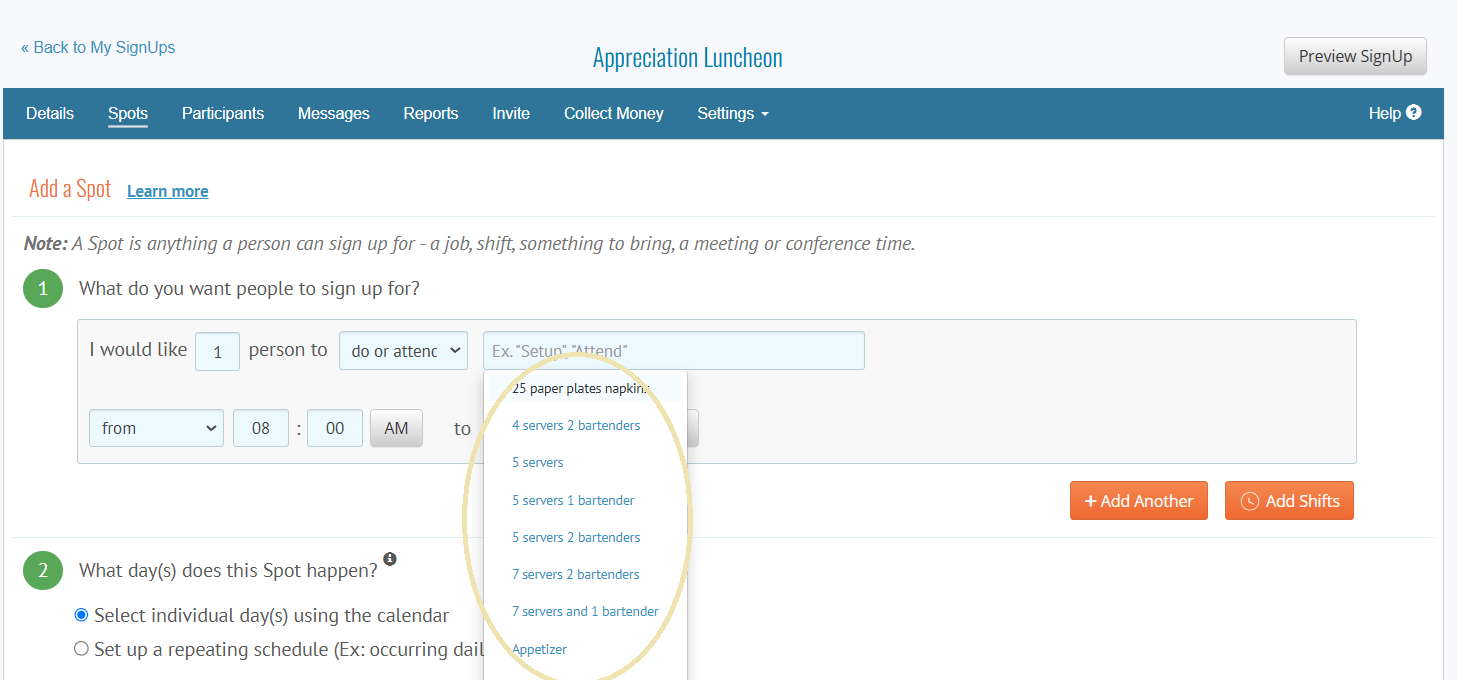The height and width of the screenshot is (681, 1457).
Task: Open the 'do or attend' dropdown
Action: [x=403, y=351]
